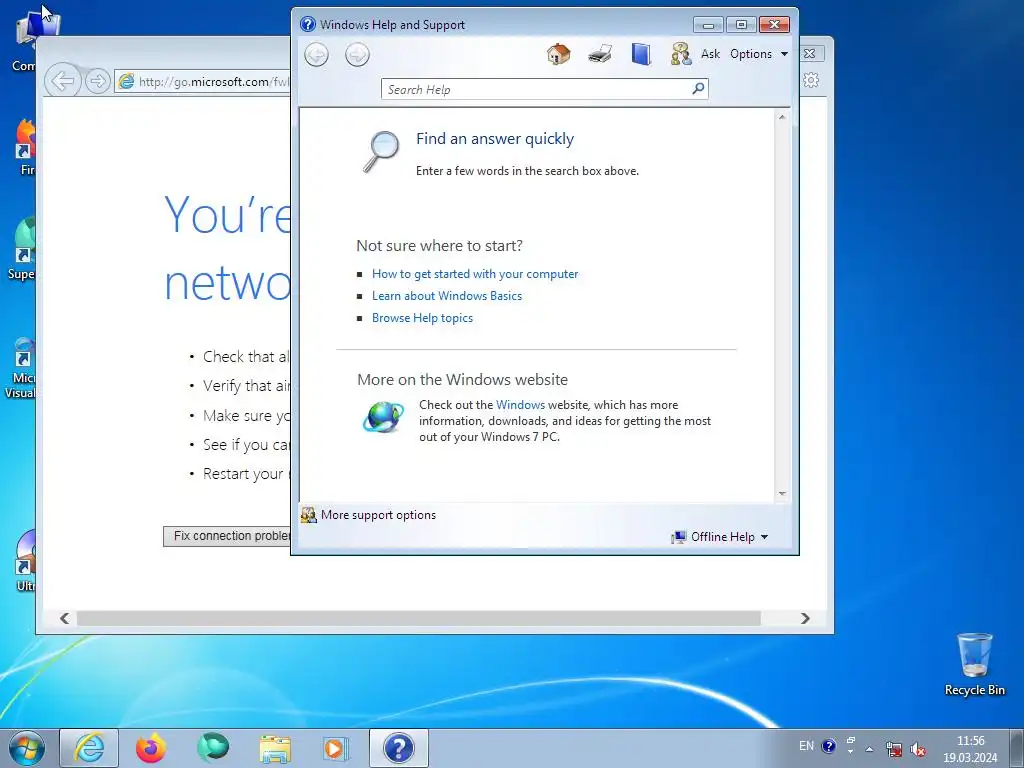
Task: Click the help icon in language bar
Action: pos(829,746)
